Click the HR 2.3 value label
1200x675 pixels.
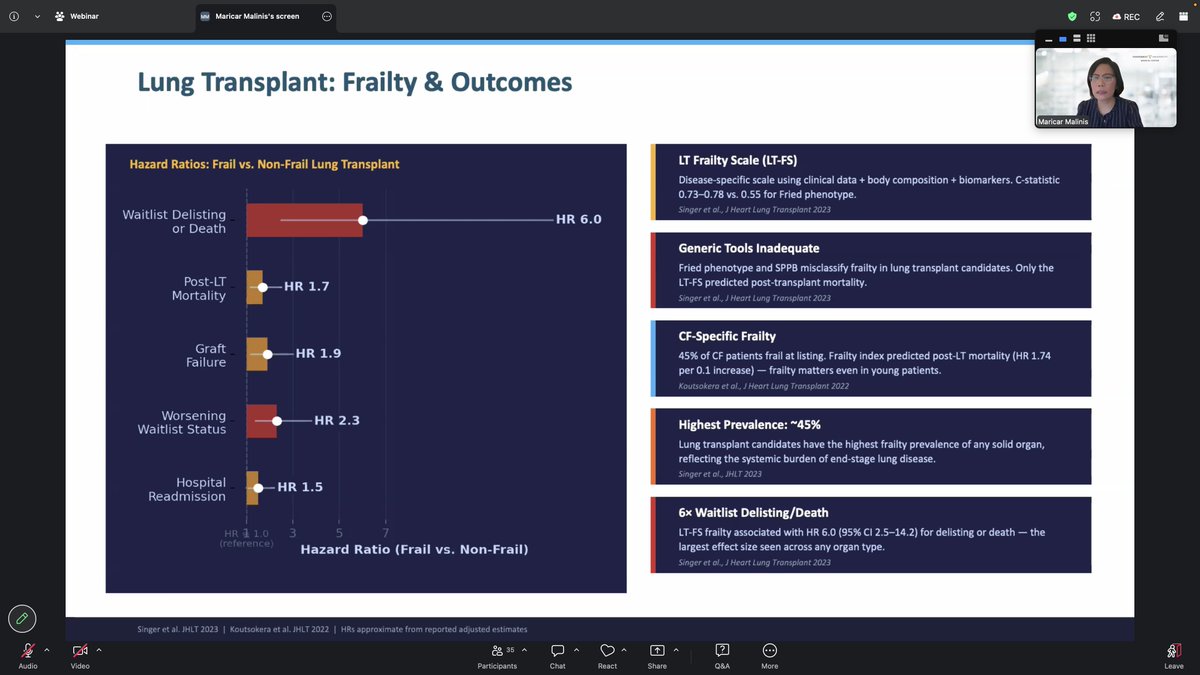337,420
